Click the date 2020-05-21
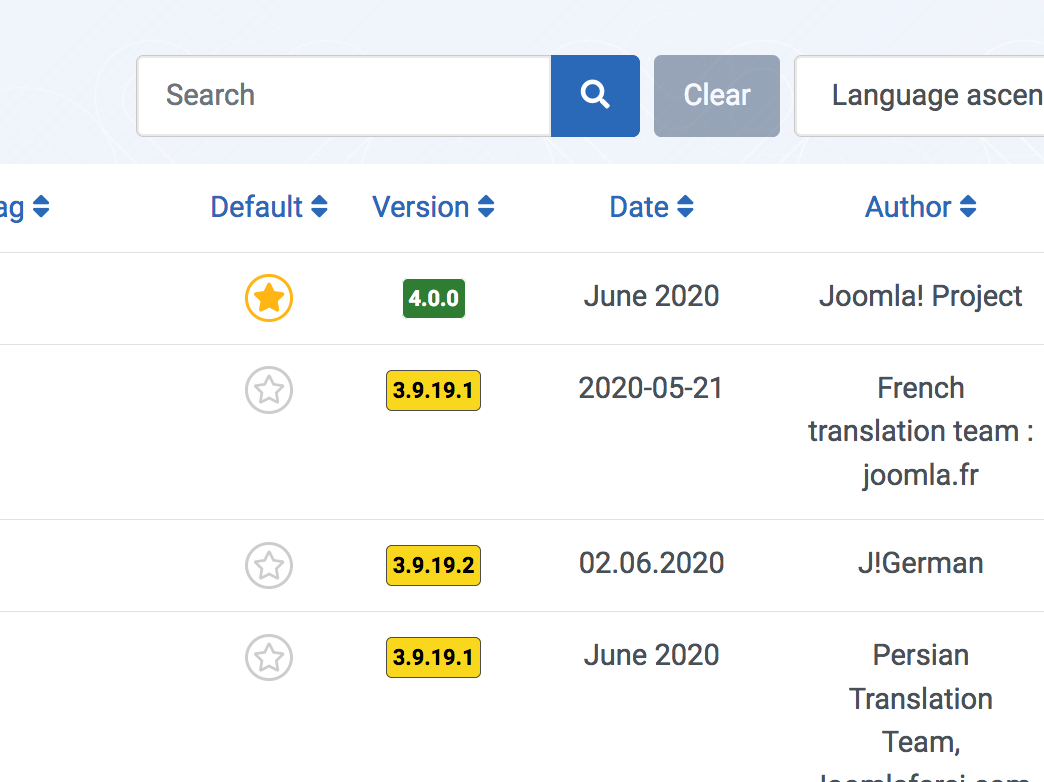 (x=651, y=388)
